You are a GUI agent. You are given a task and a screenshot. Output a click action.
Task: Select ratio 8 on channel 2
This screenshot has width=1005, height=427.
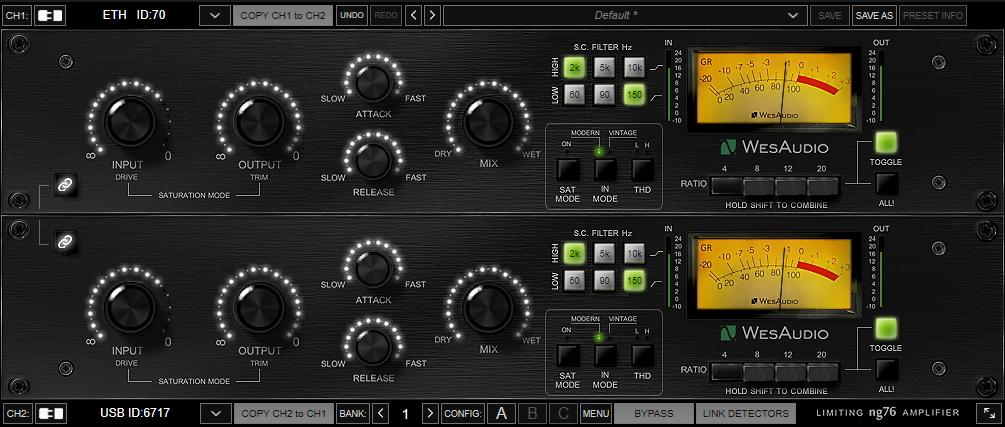[759, 372]
